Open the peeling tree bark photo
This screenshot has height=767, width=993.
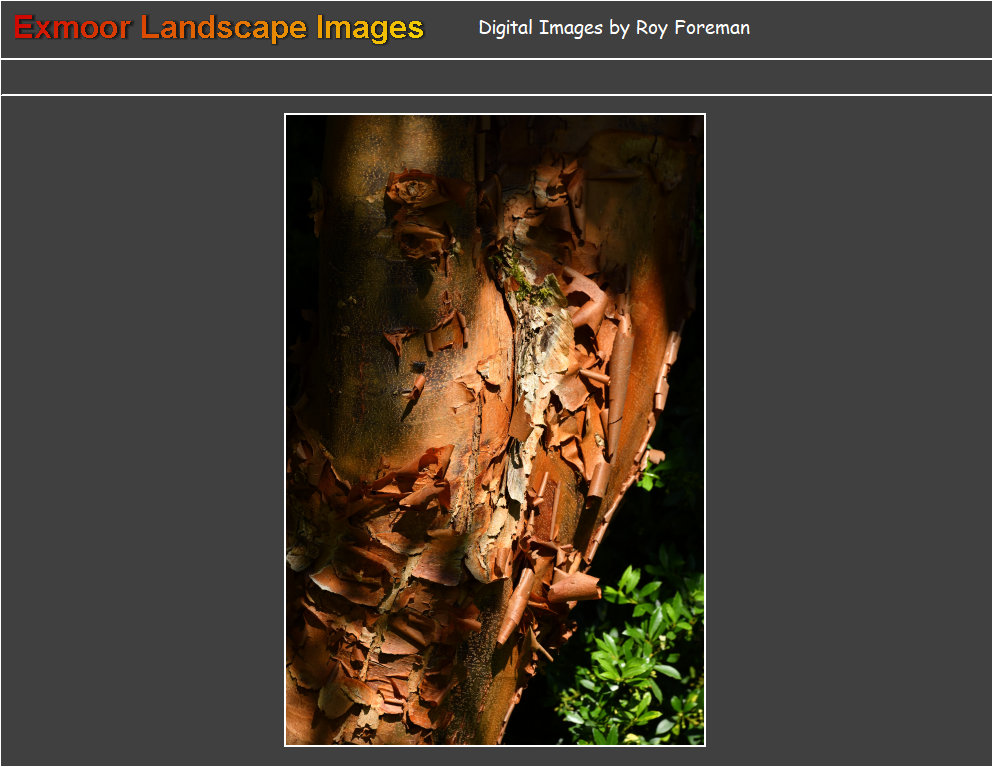[x=495, y=430]
